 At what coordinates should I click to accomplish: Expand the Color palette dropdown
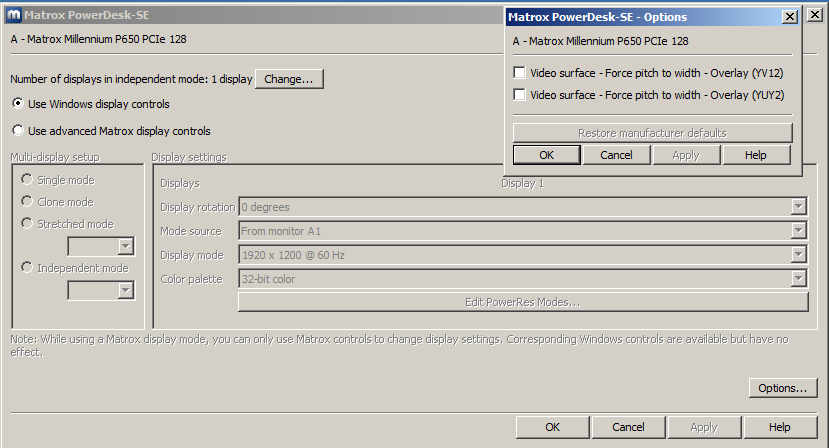(x=798, y=279)
